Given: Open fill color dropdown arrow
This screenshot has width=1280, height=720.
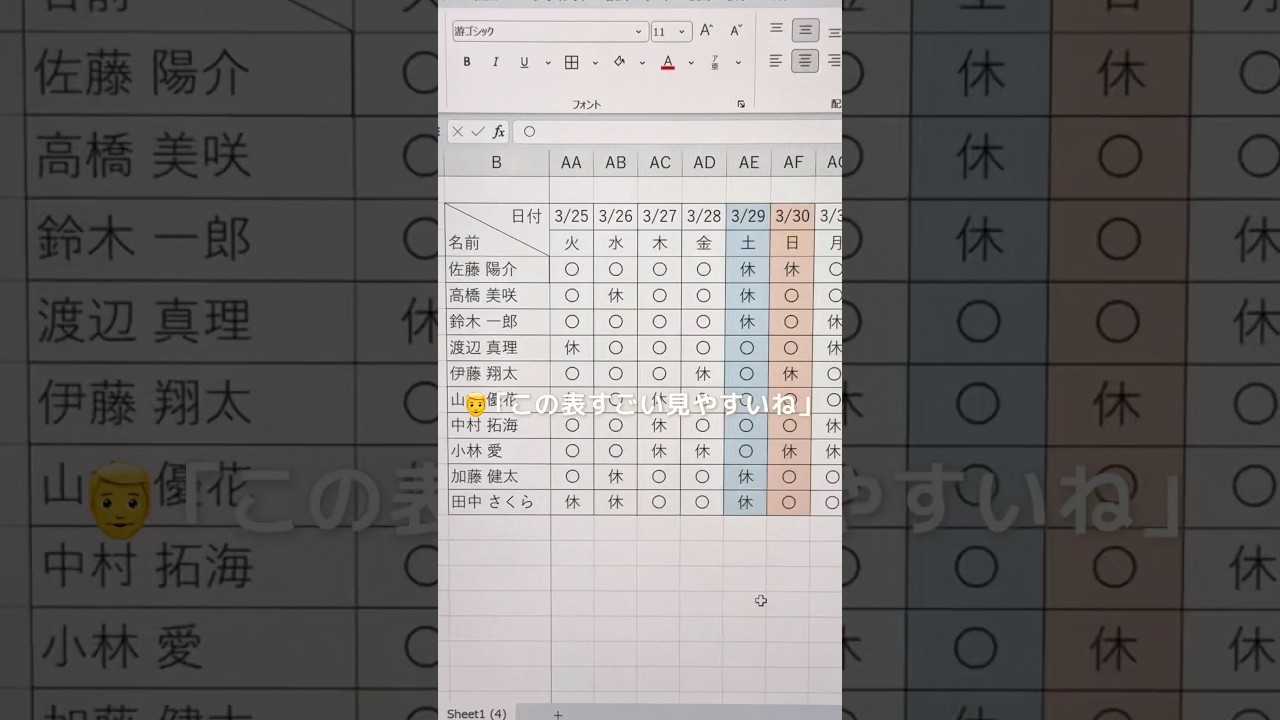Looking at the screenshot, I should click(642, 62).
